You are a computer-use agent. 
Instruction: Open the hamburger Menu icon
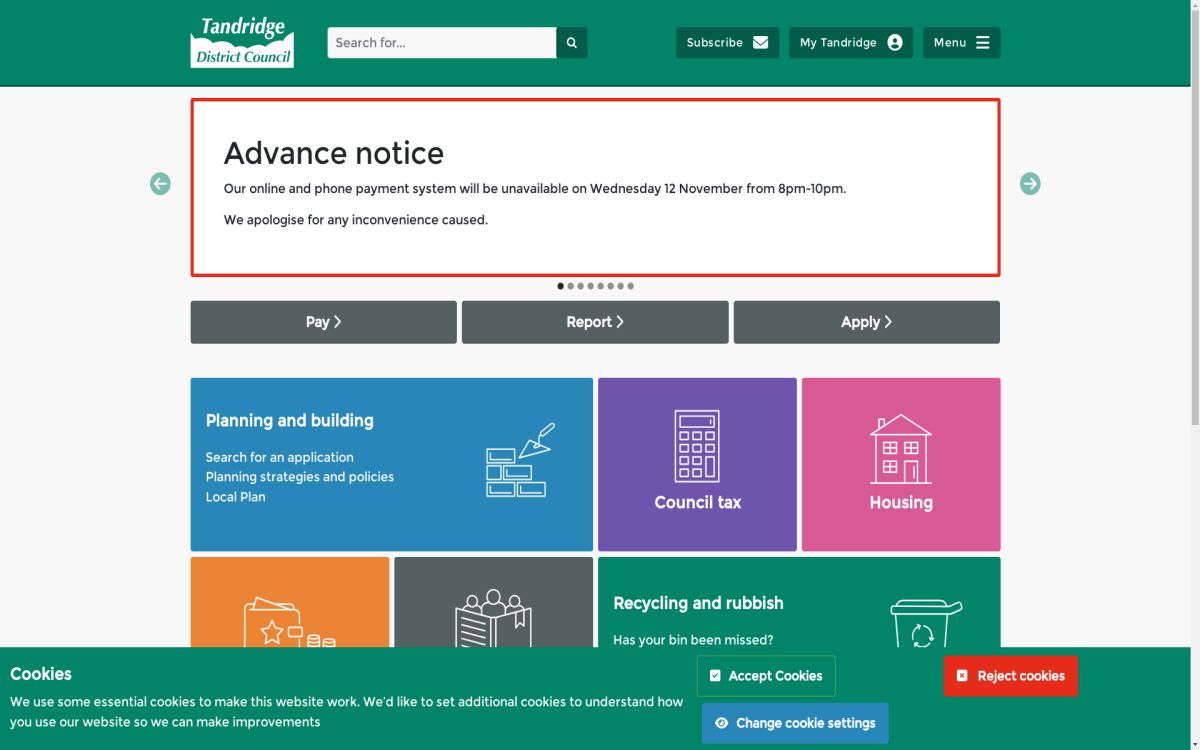coord(981,42)
